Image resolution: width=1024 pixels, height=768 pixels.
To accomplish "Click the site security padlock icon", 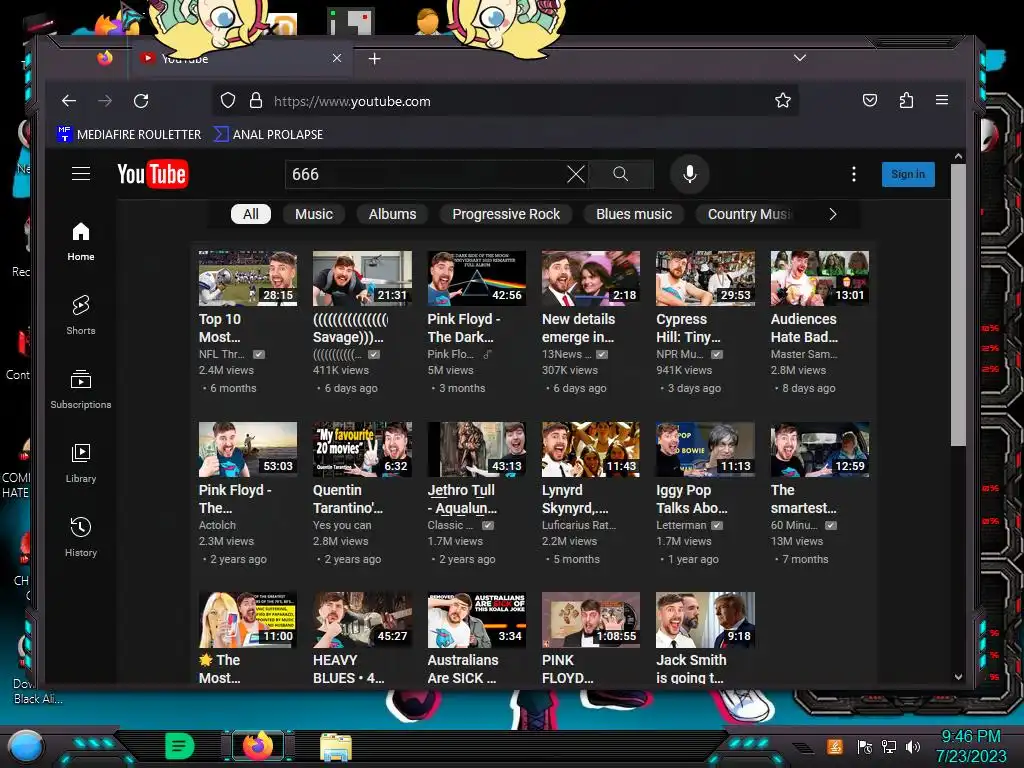I will (x=256, y=101).
